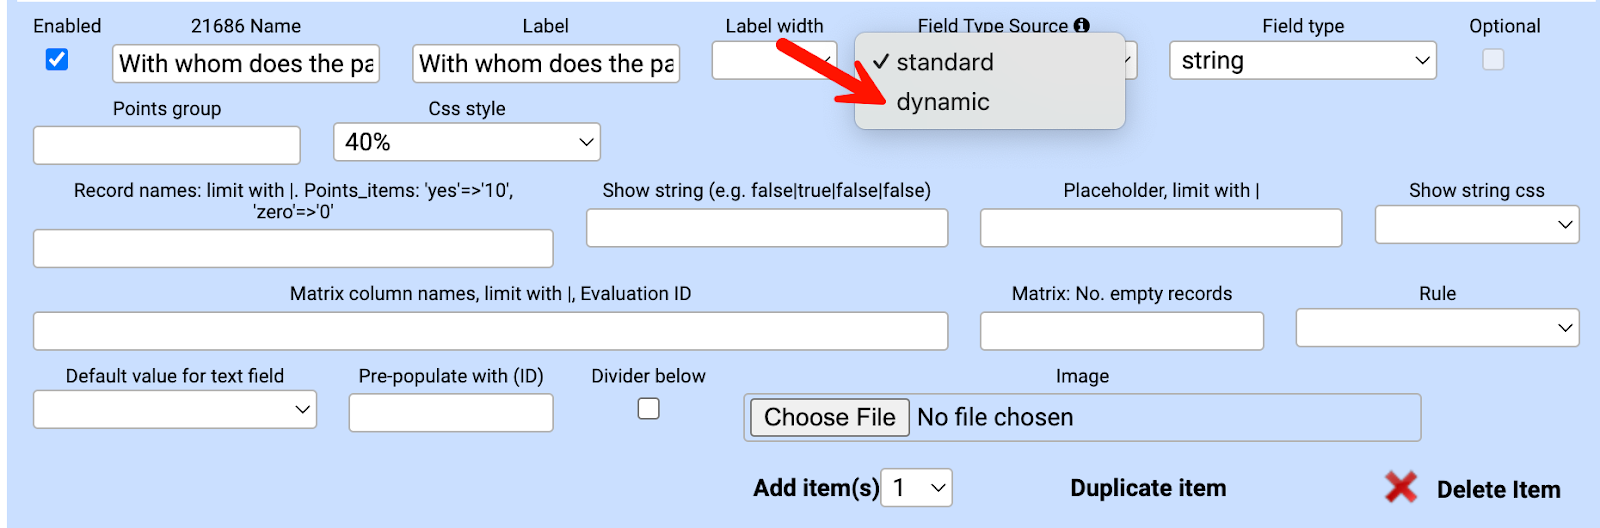Image resolution: width=1600 pixels, height=528 pixels.
Task: Check the Divider below checkbox
Action: tap(649, 409)
